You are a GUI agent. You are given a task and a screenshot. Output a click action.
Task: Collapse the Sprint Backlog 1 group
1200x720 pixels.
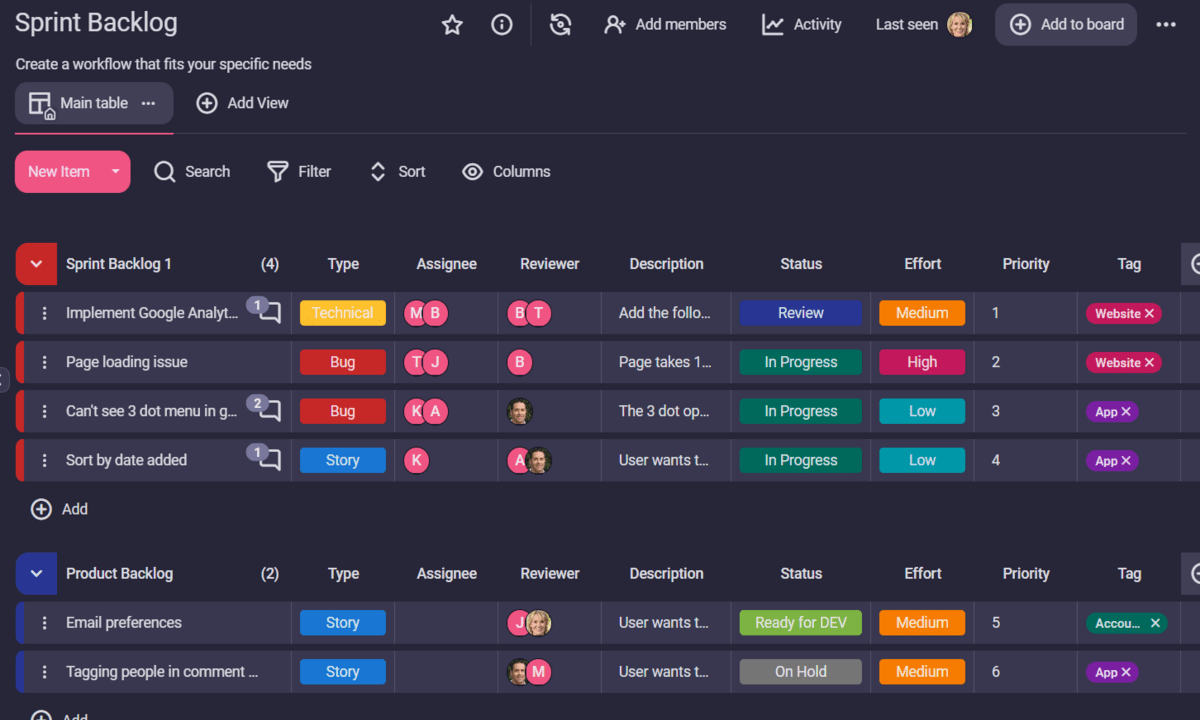(37, 264)
